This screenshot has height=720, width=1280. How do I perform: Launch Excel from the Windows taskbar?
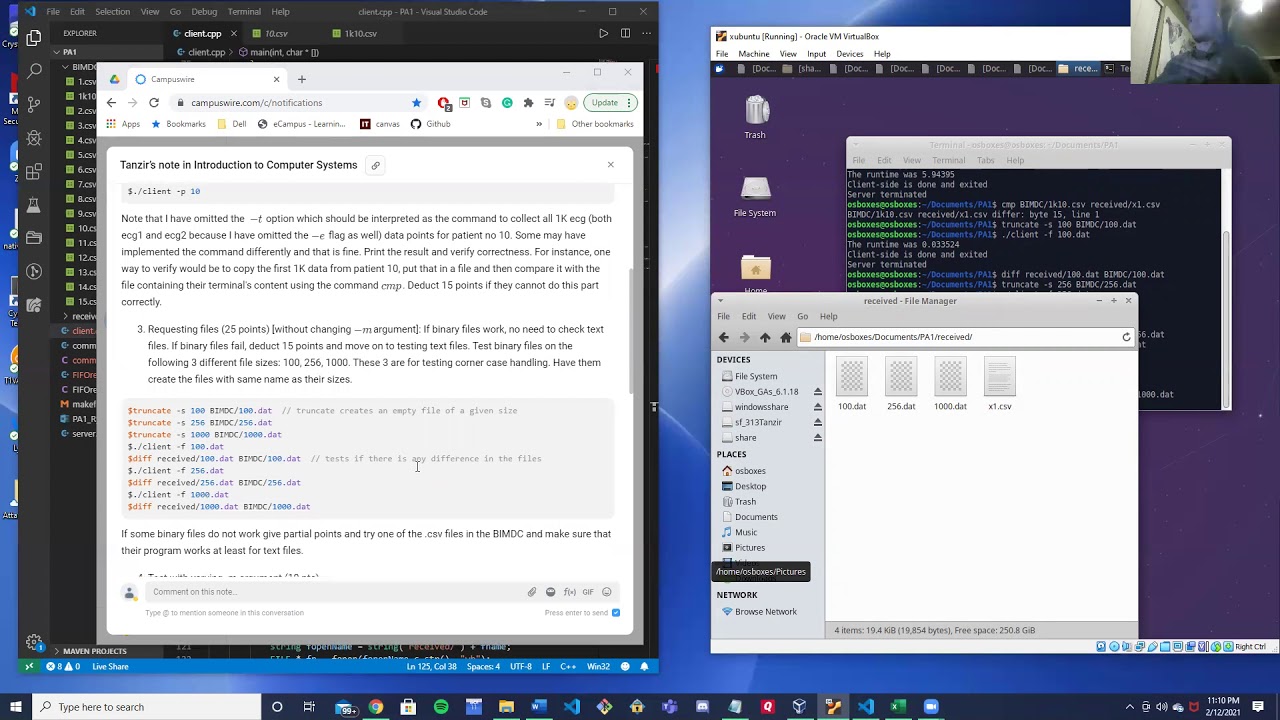[898, 707]
